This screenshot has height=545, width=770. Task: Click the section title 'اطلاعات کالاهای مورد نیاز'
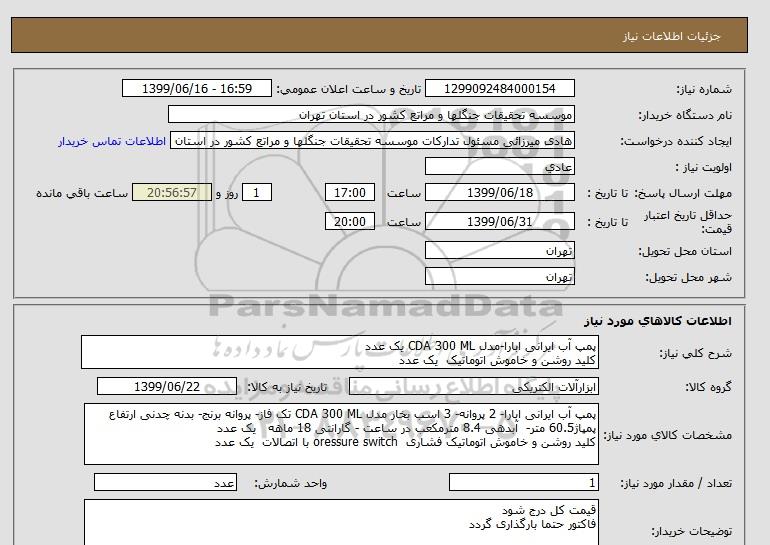pos(658,321)
